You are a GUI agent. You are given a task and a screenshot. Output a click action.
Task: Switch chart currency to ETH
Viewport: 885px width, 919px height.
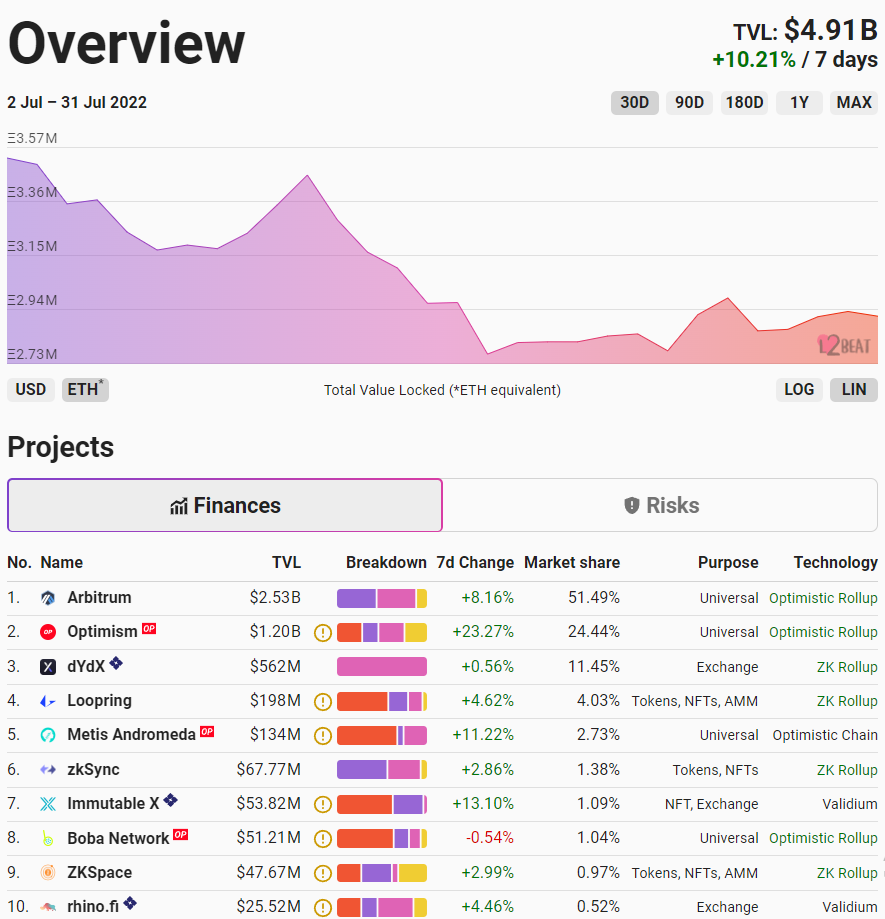(85, 389)
